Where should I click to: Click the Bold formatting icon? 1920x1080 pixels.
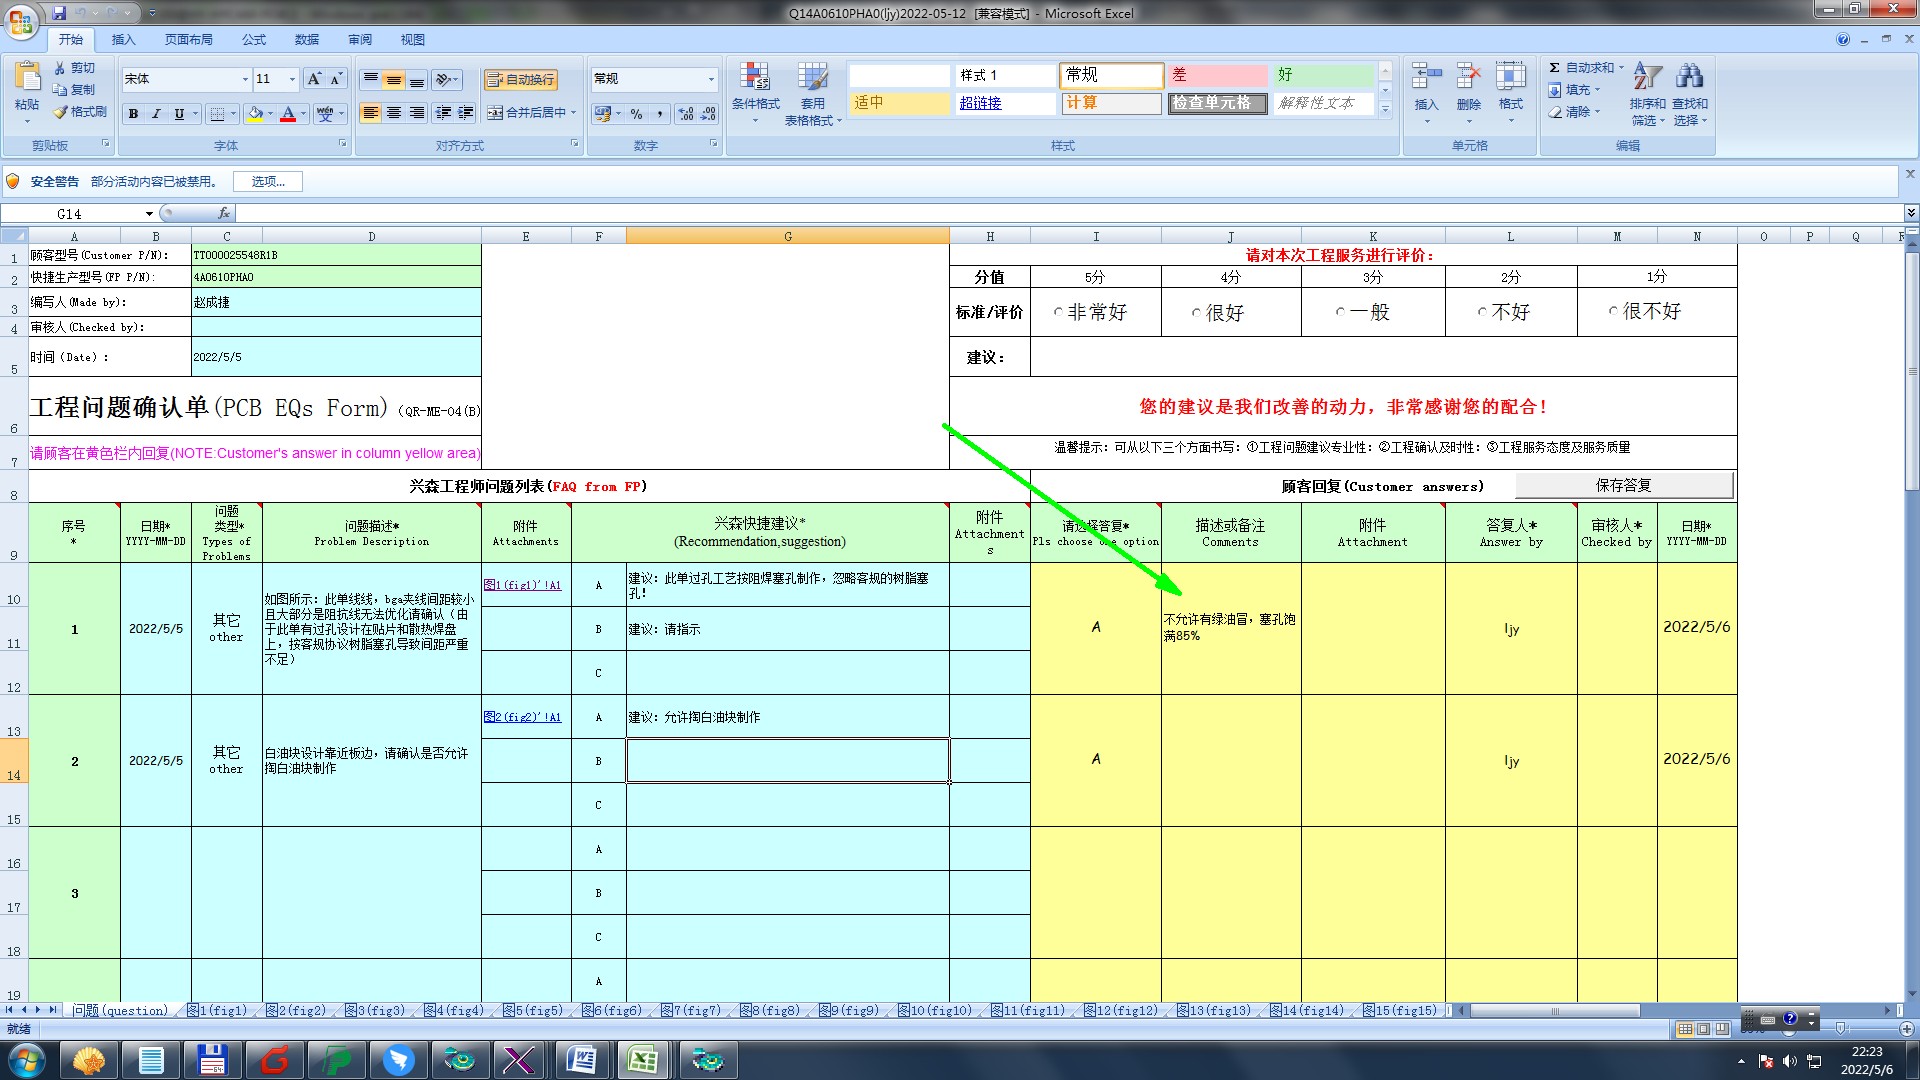[133, 114]
